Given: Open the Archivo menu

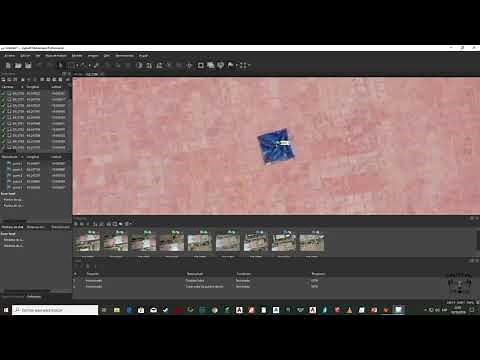Looking at the screenshot, I should (10, 56).
